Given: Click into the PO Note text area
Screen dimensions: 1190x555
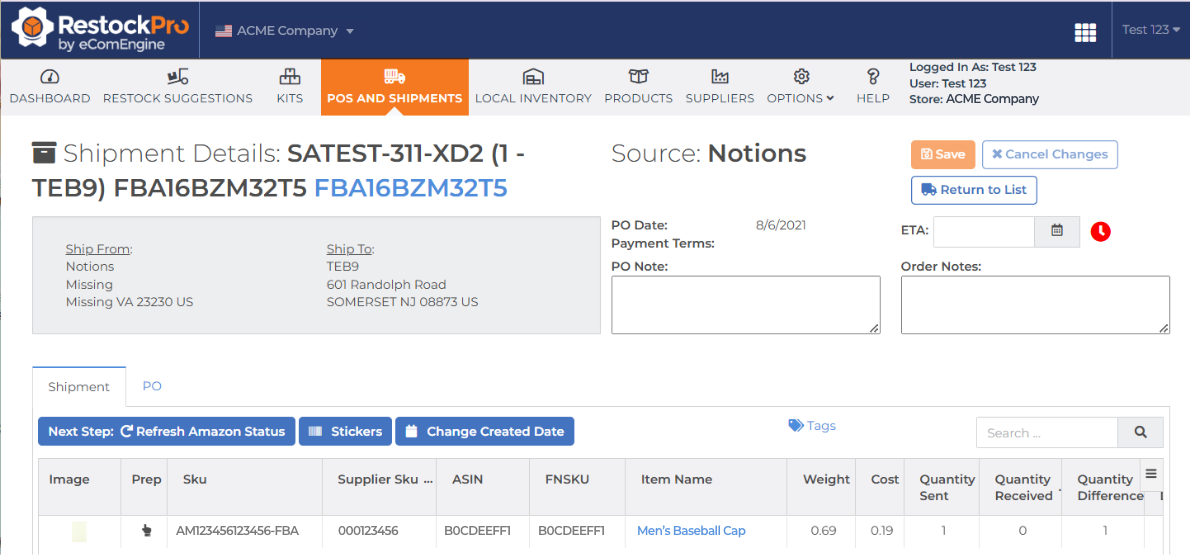Looking at the screenshot, I should (x=745, y=305).
